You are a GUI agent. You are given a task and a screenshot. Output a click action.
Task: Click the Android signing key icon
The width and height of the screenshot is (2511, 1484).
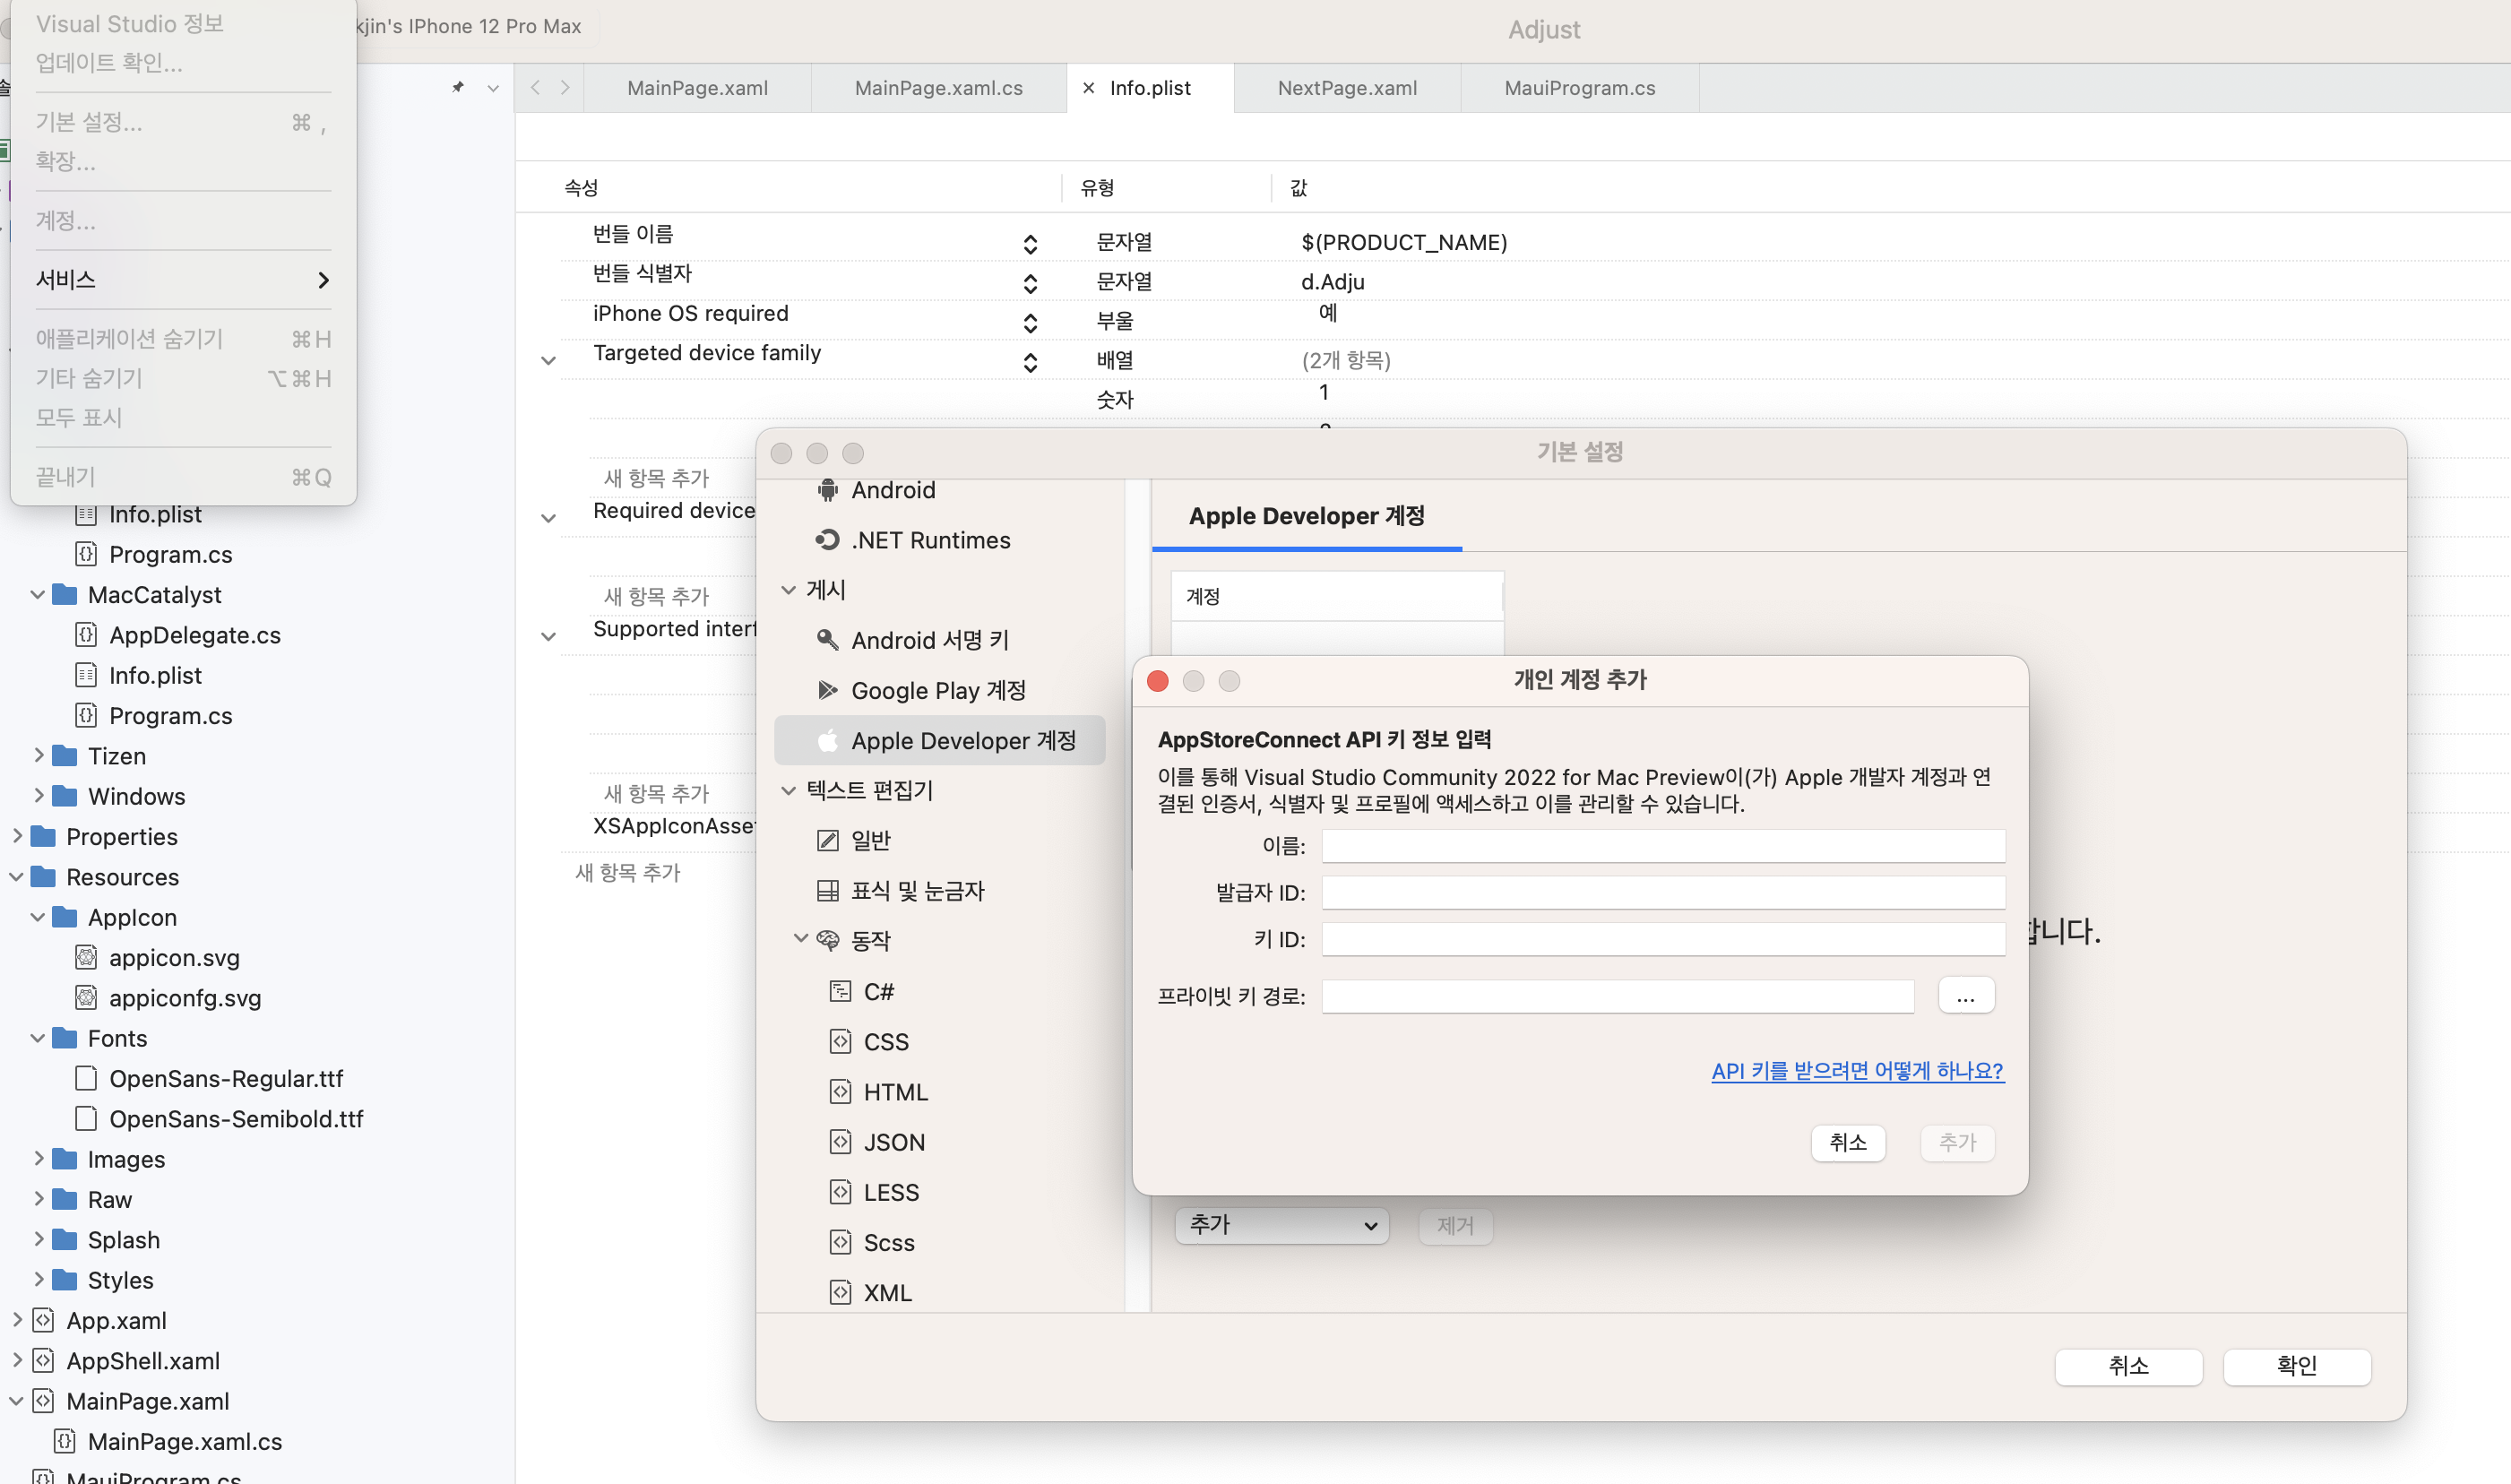pyautogui.click(x=827, y=640)
